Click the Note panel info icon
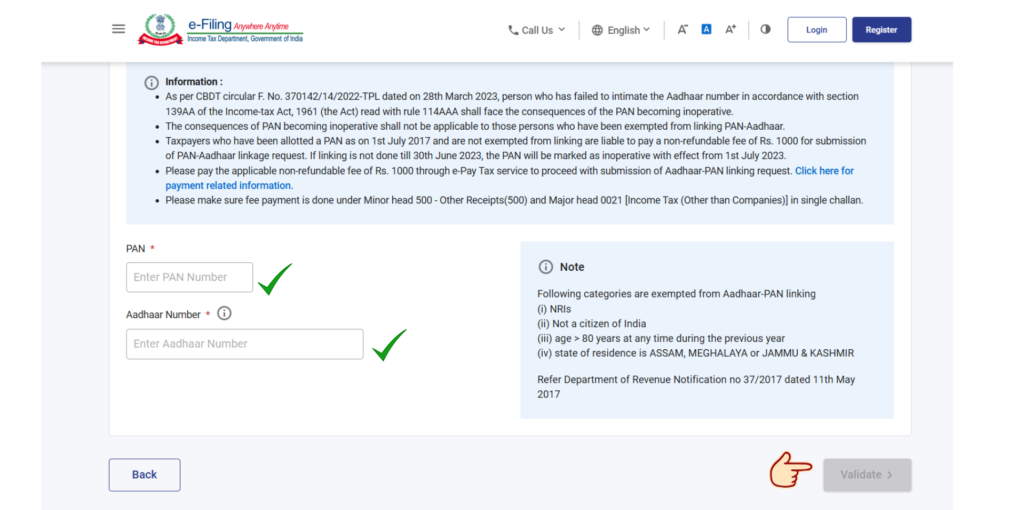The image size is (1024, 510). [x=545, y=267]
